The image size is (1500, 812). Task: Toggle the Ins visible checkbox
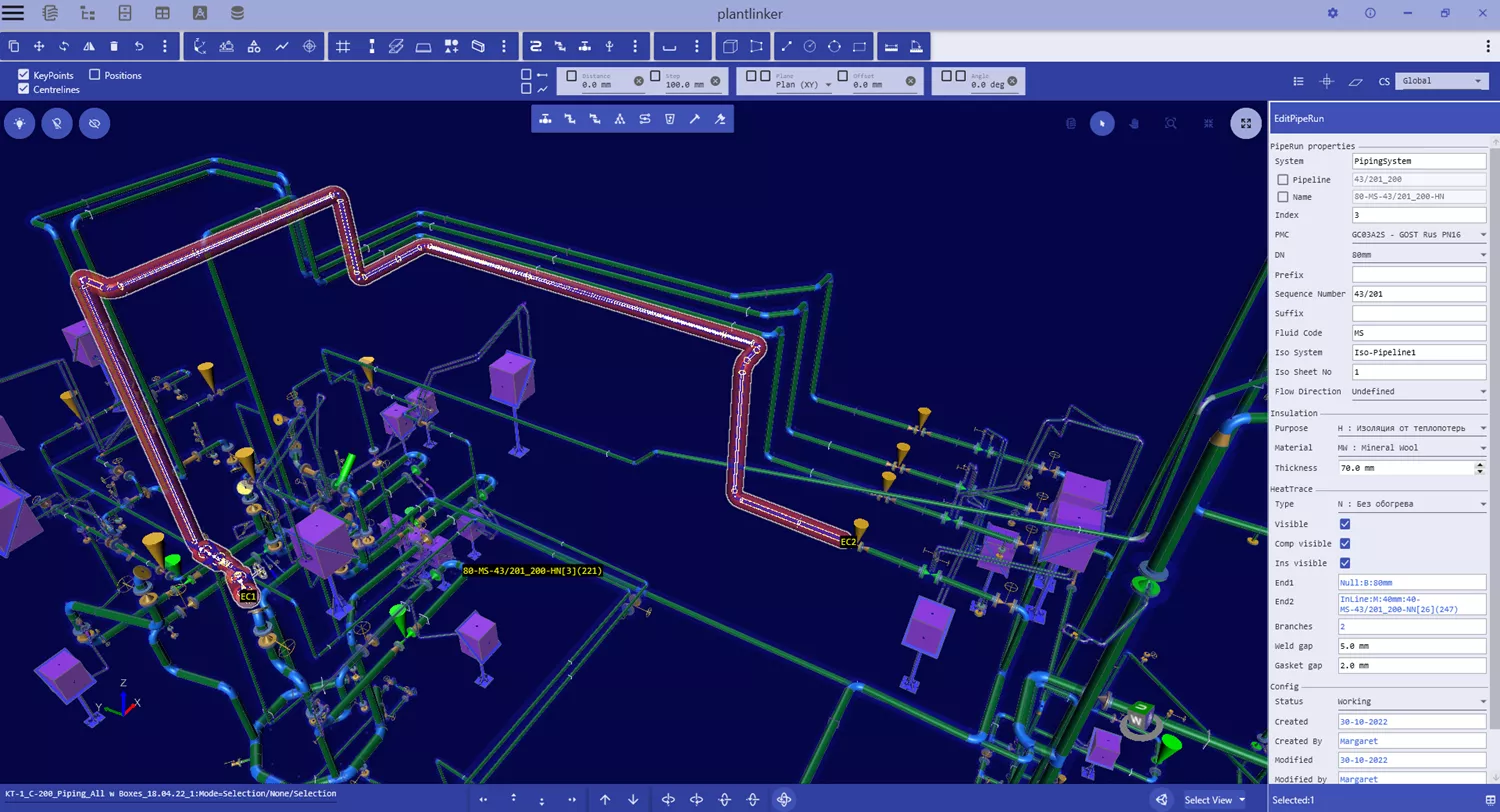[x=1345, y=563]
